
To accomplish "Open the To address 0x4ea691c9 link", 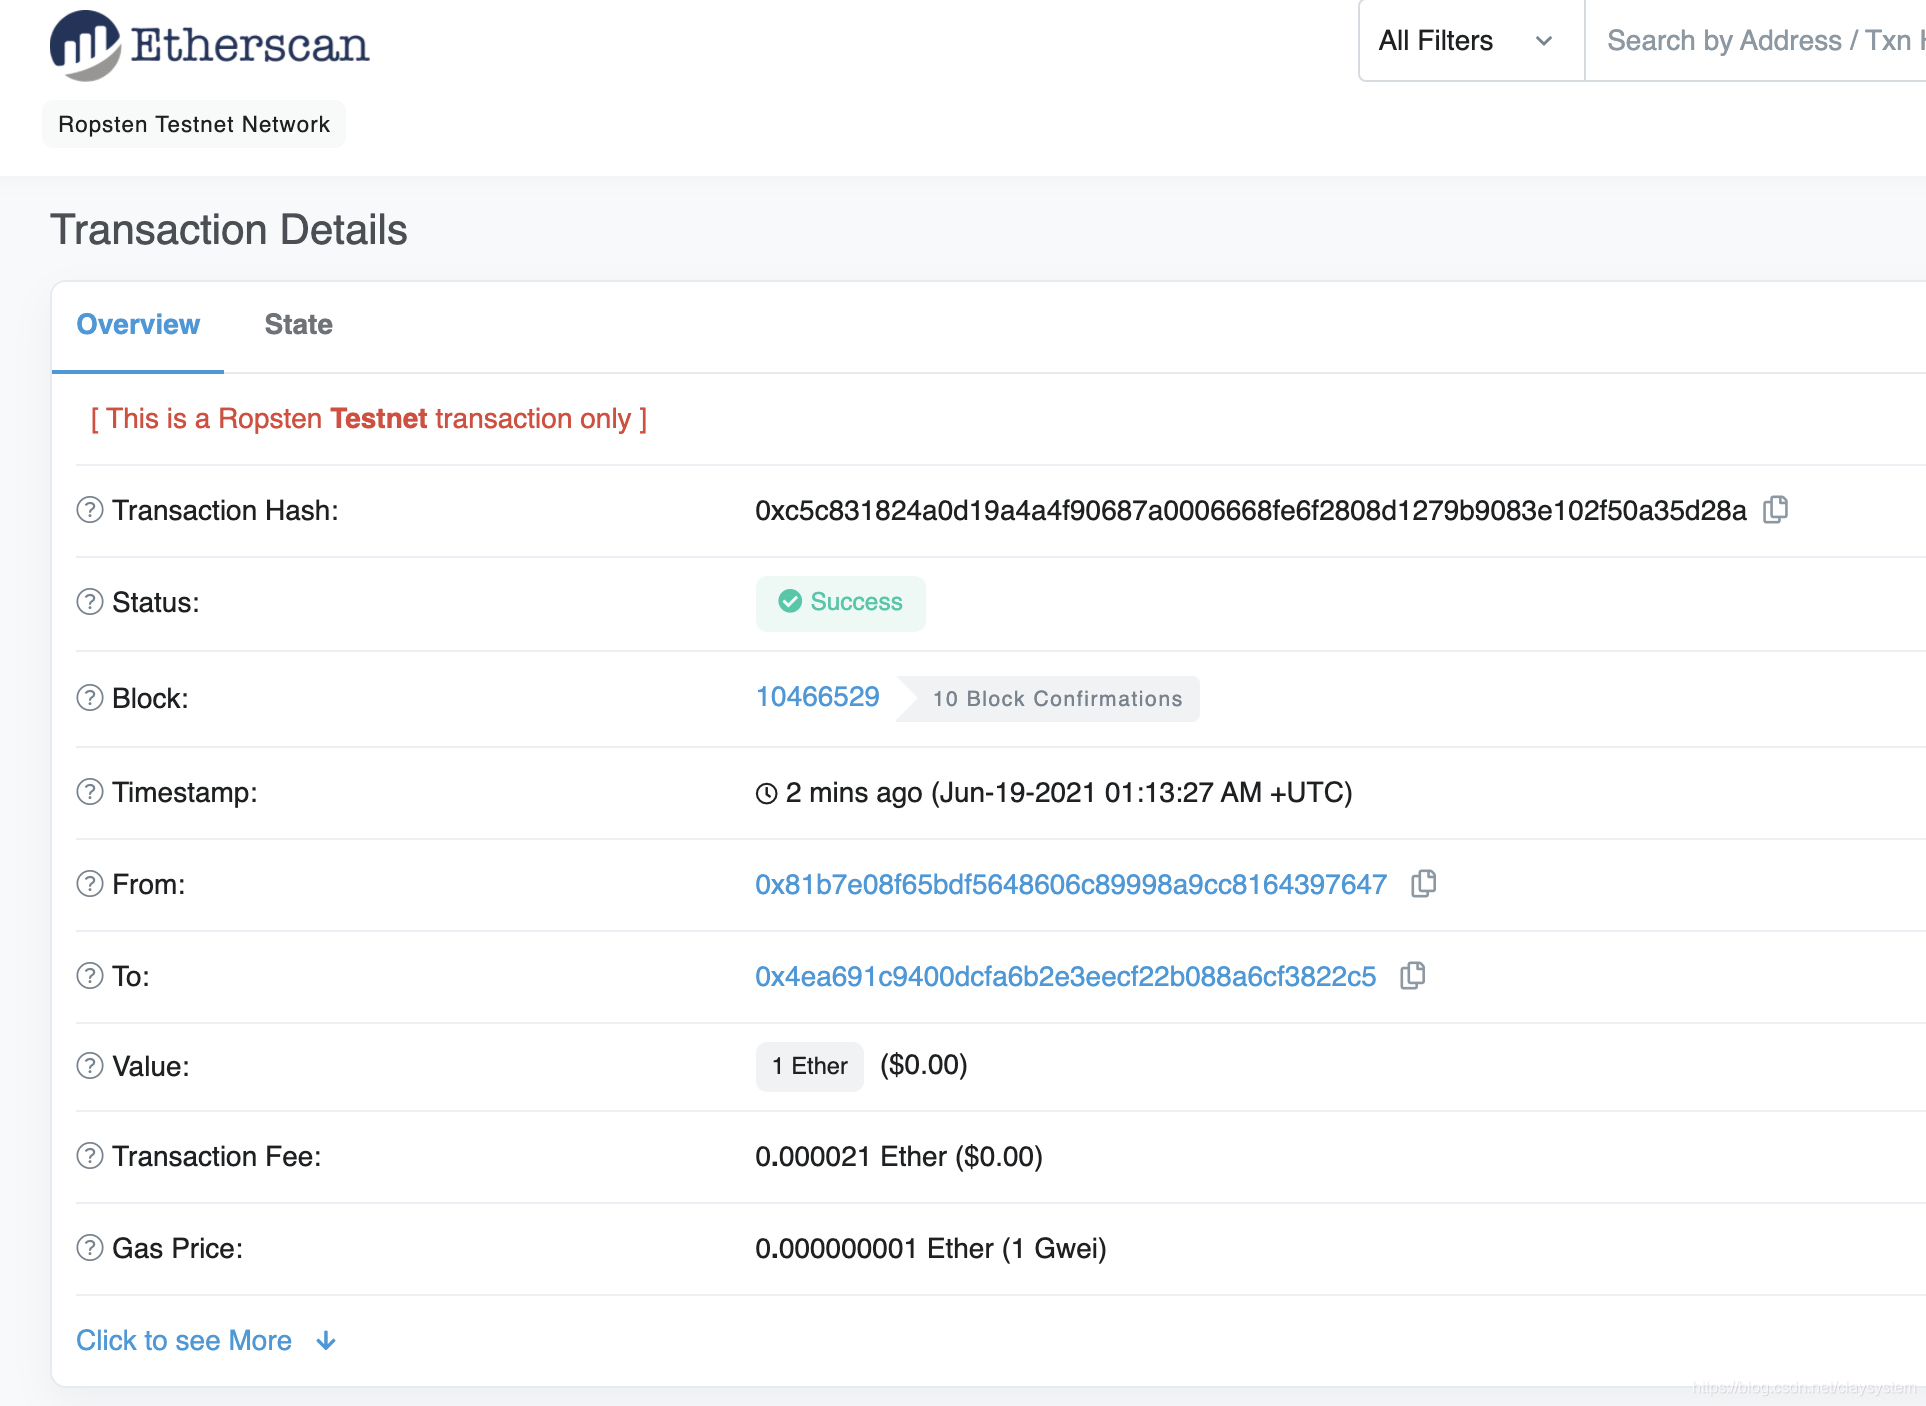I will (x=1065, y=976).
